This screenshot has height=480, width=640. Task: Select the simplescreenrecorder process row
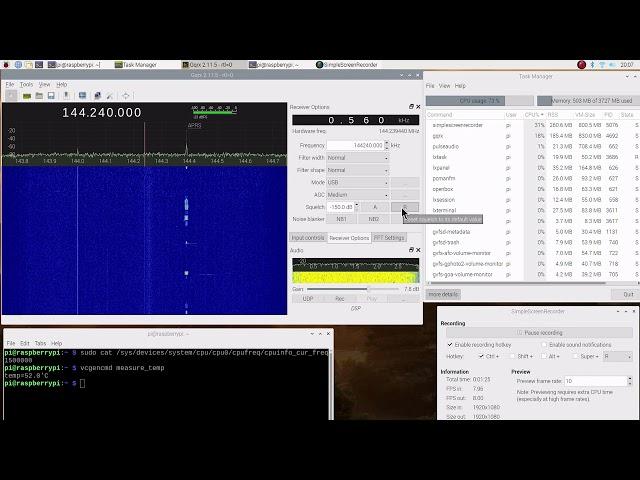[x=533, y=125]
